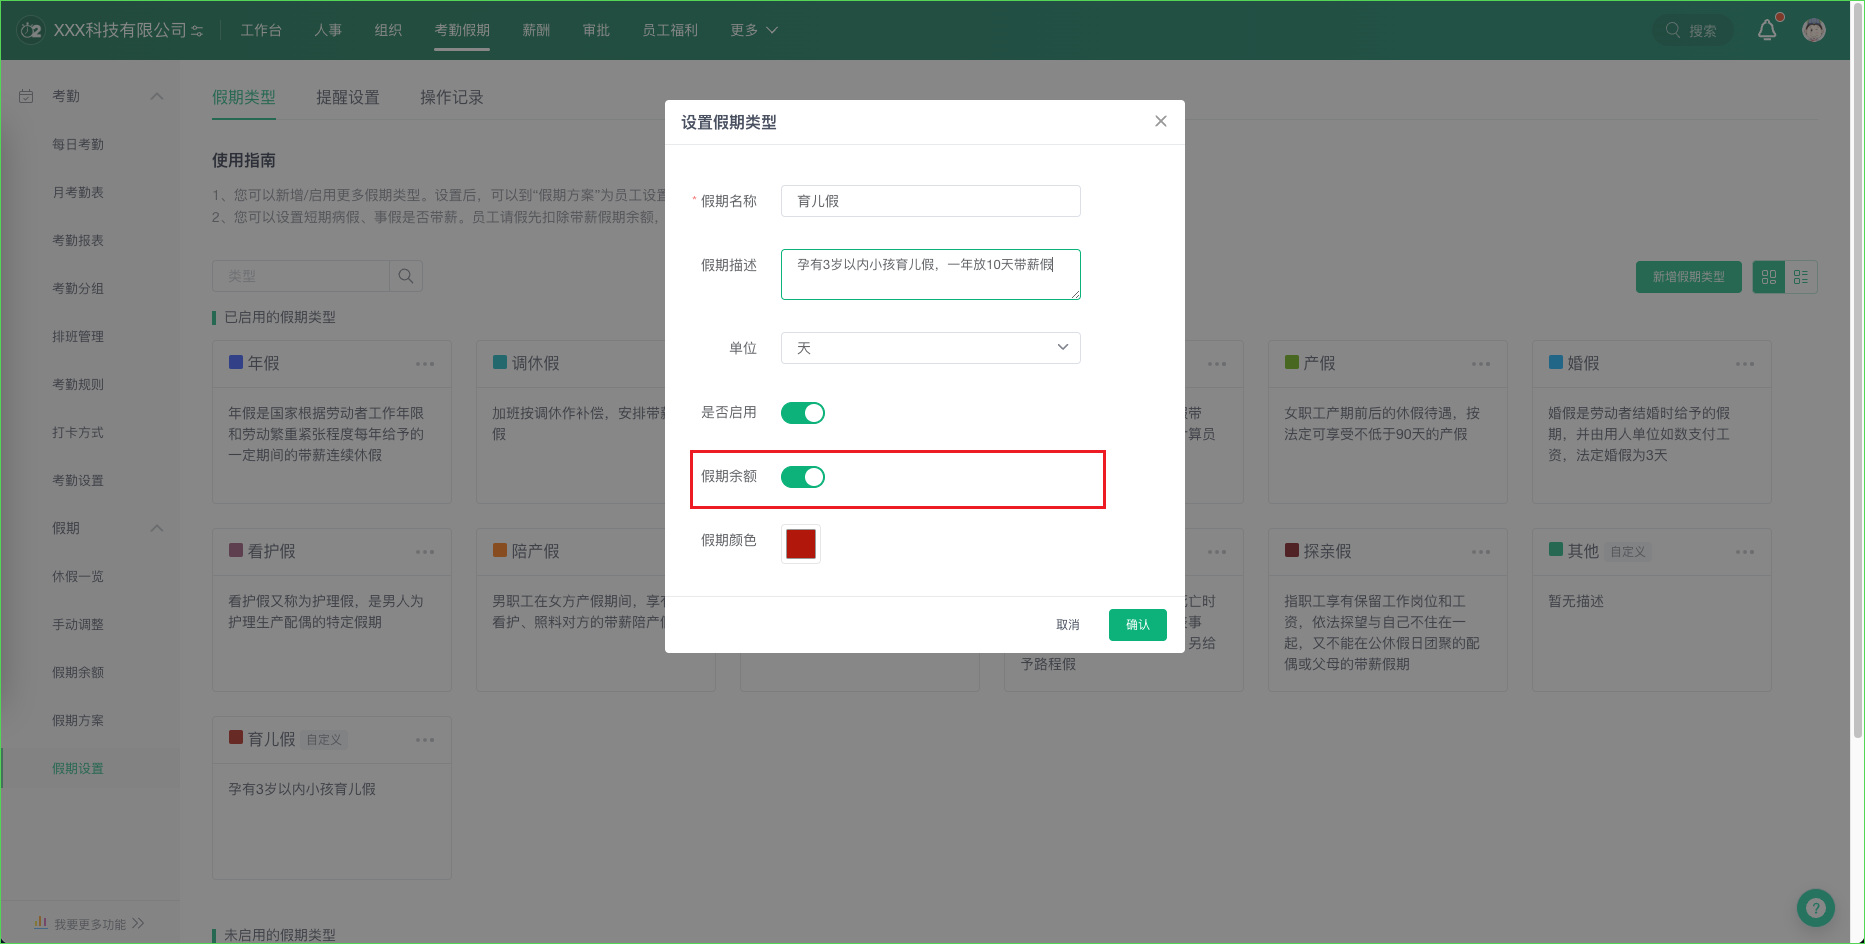Click the company logo icon
Image resolution: width=1865 pixels, height=944 pixels.
click(x=31, y=30)
